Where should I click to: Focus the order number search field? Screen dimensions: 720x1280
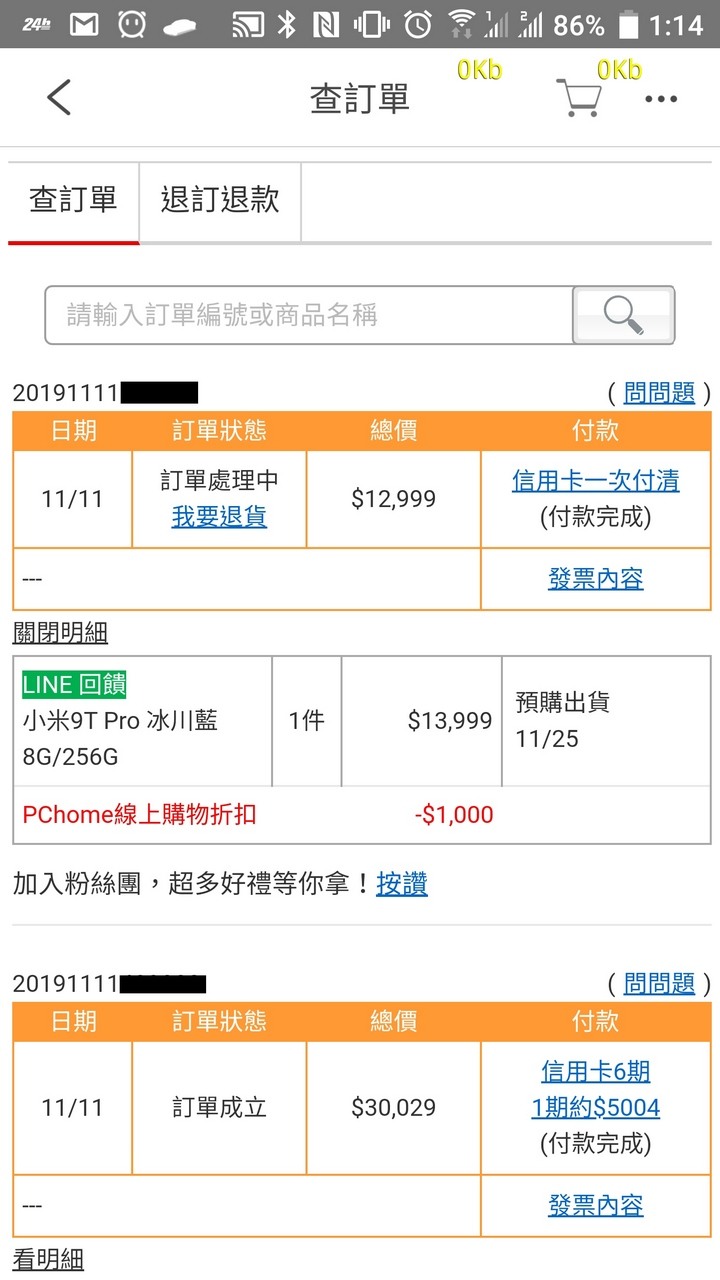point(309,316)
